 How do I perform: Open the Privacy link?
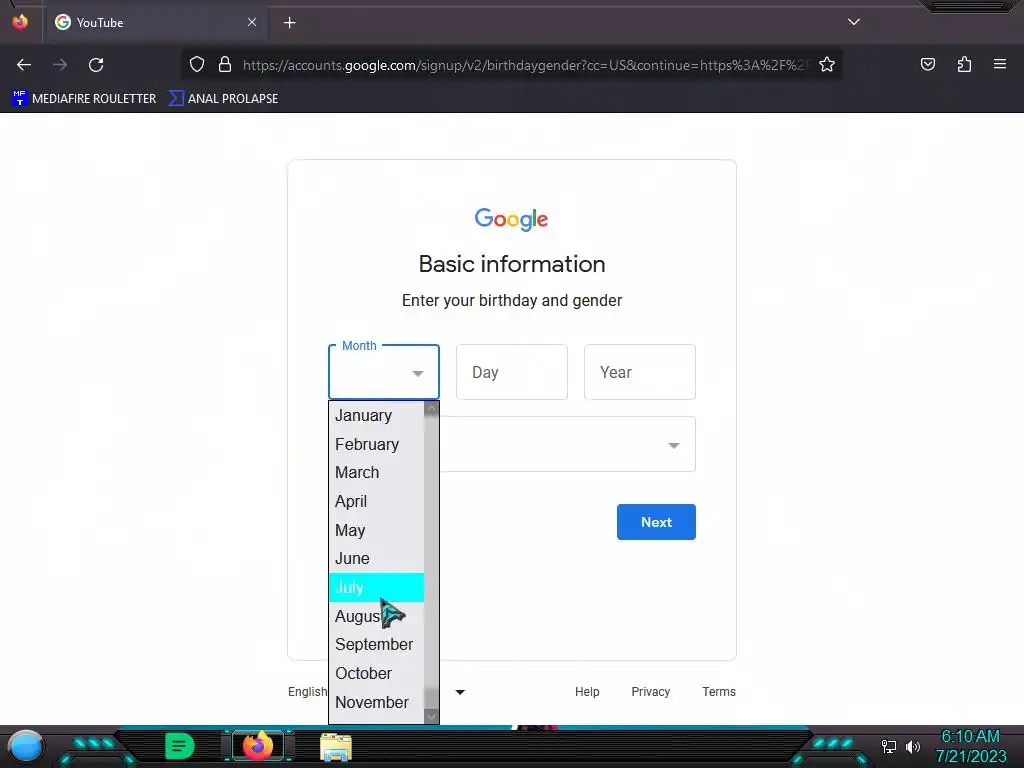[x=650, y=692]
